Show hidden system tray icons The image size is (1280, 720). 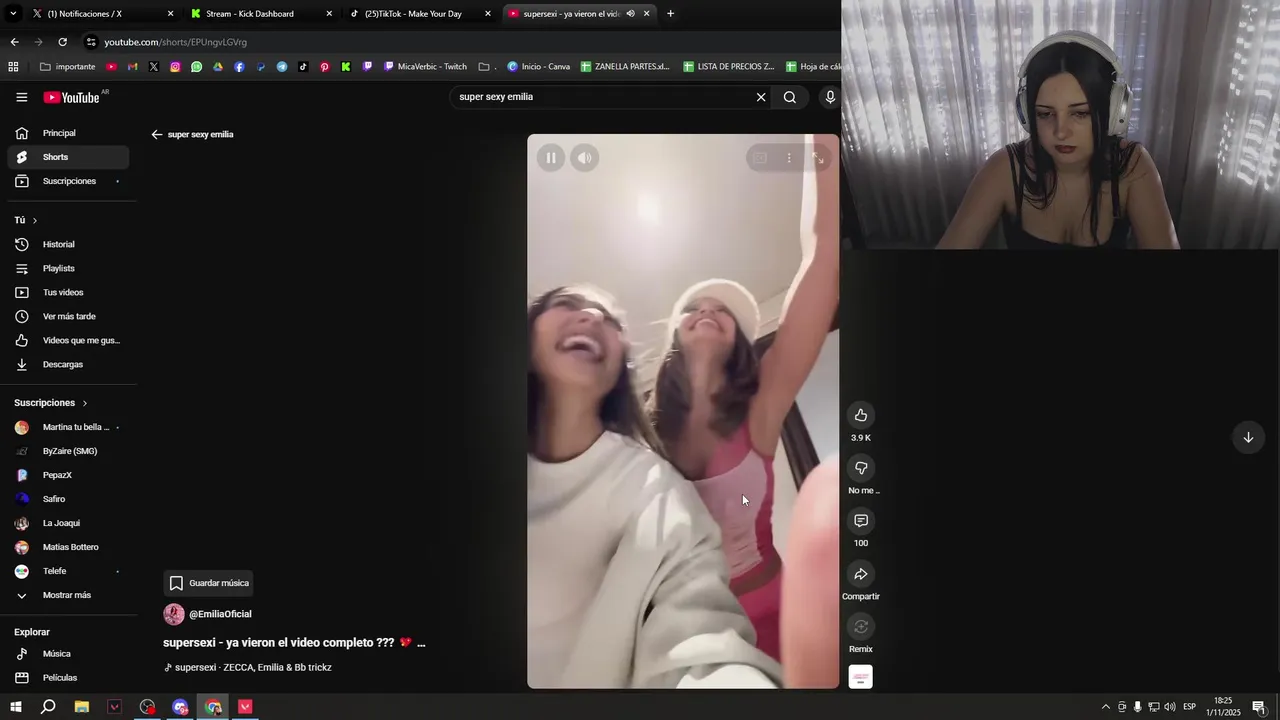(1105, 707)
